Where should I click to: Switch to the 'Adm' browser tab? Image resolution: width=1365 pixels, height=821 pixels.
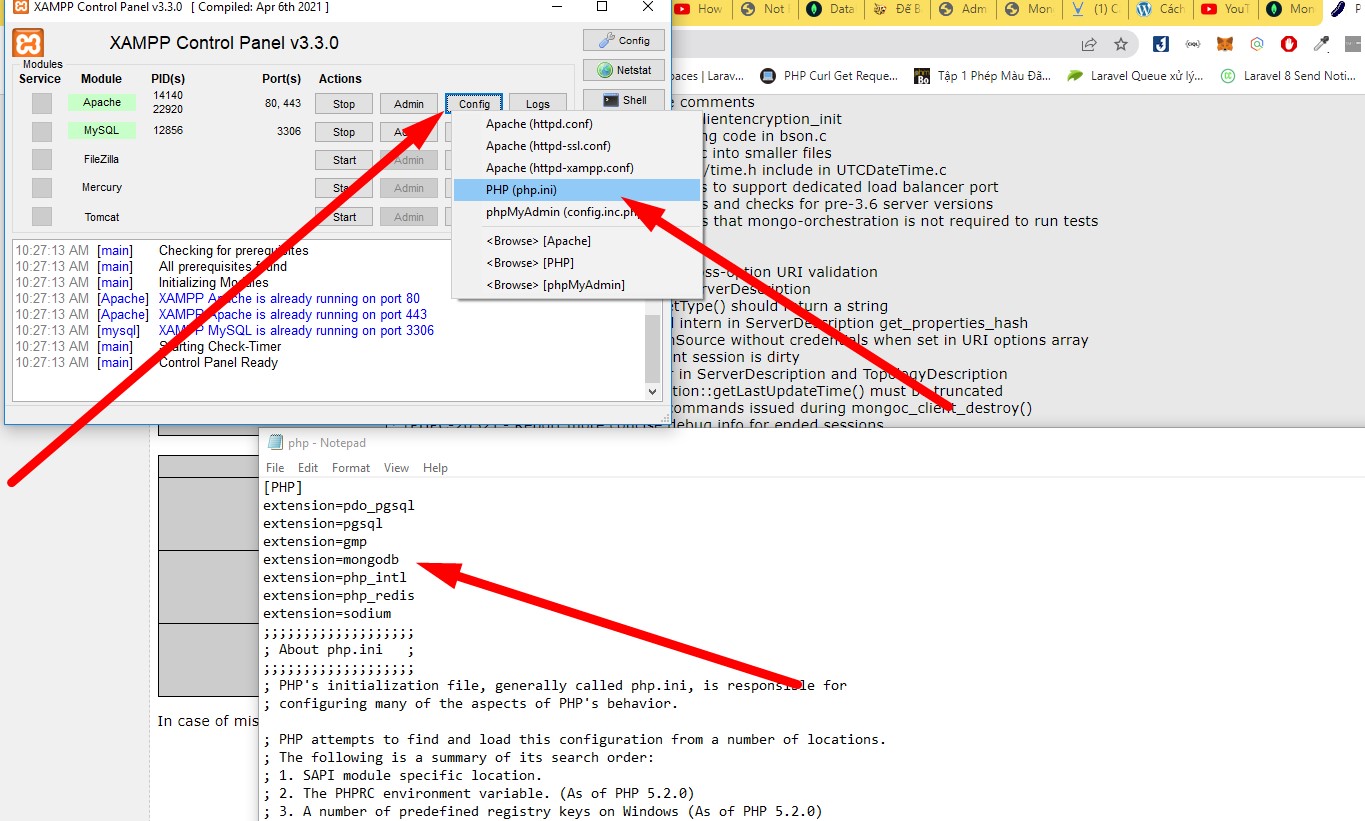coord(962,9)
